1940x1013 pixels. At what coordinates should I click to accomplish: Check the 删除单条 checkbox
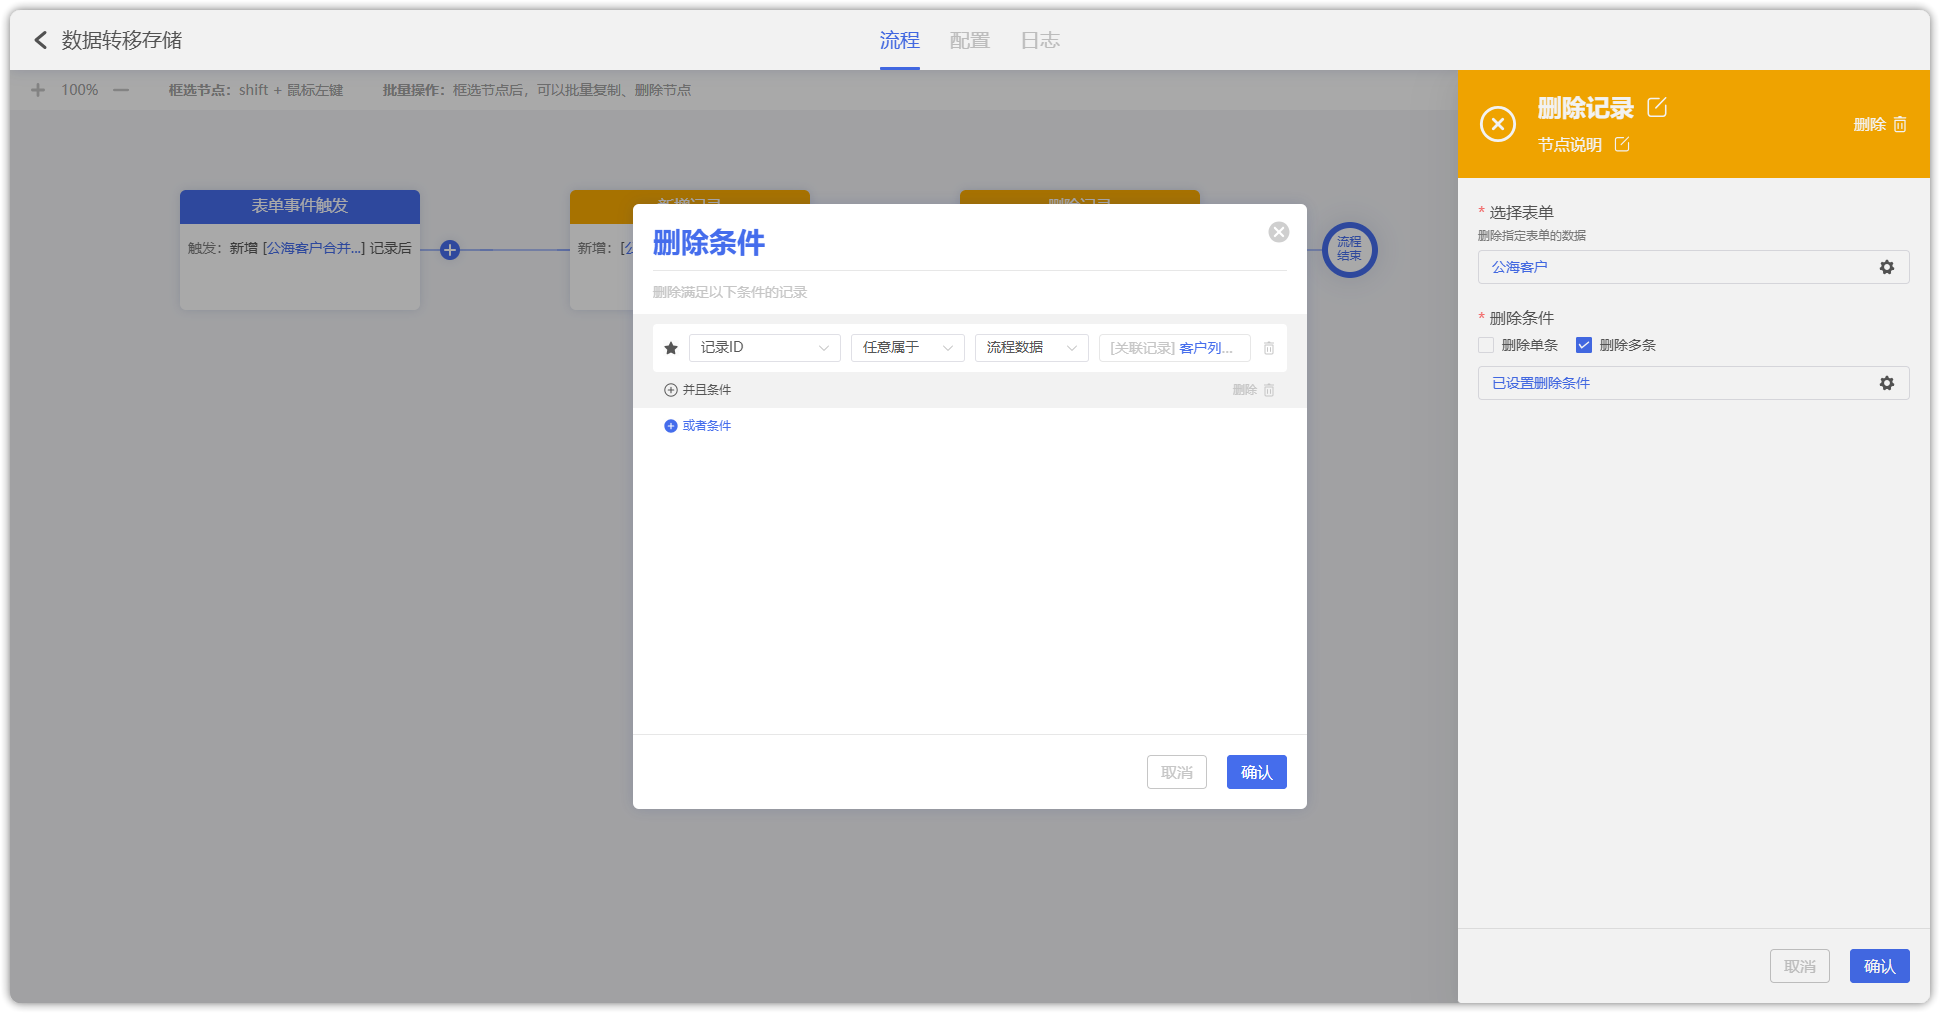click(x=1486, y=345)
